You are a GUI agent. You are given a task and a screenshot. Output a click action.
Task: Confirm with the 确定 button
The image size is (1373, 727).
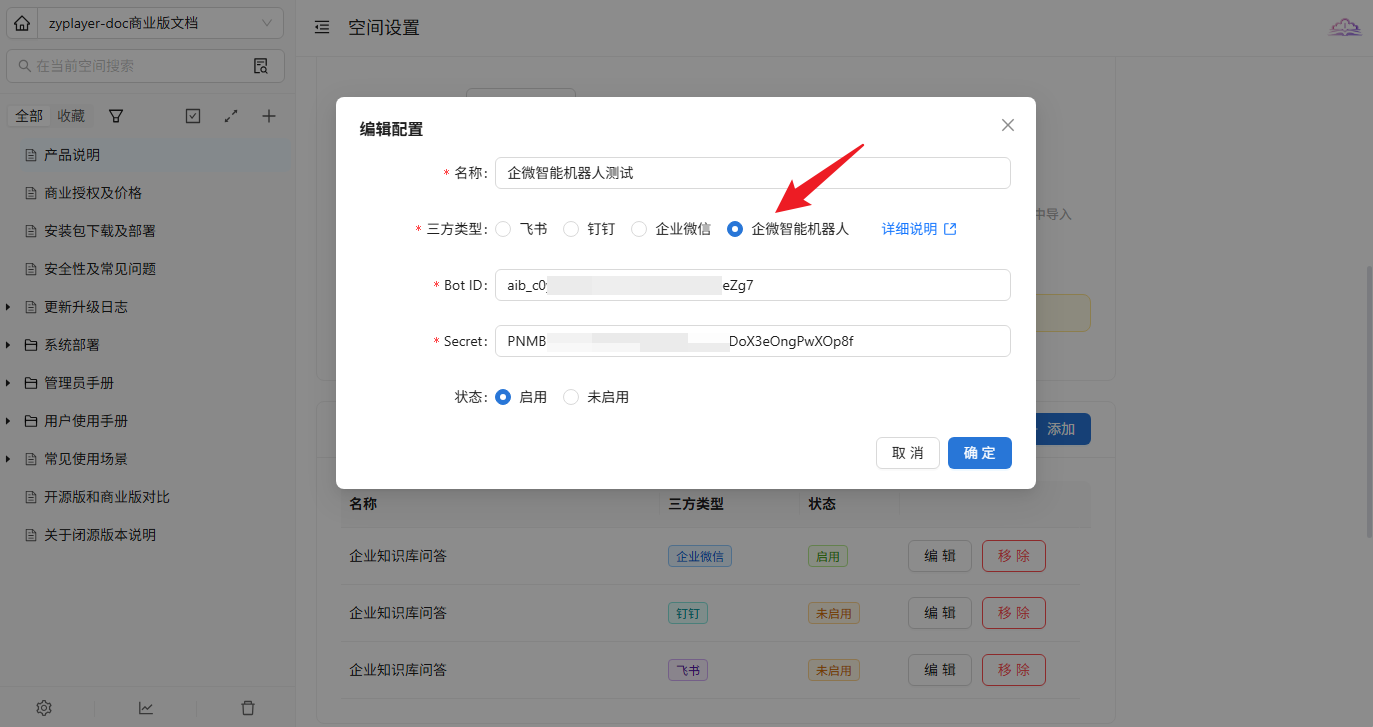[x=980, y=453]
